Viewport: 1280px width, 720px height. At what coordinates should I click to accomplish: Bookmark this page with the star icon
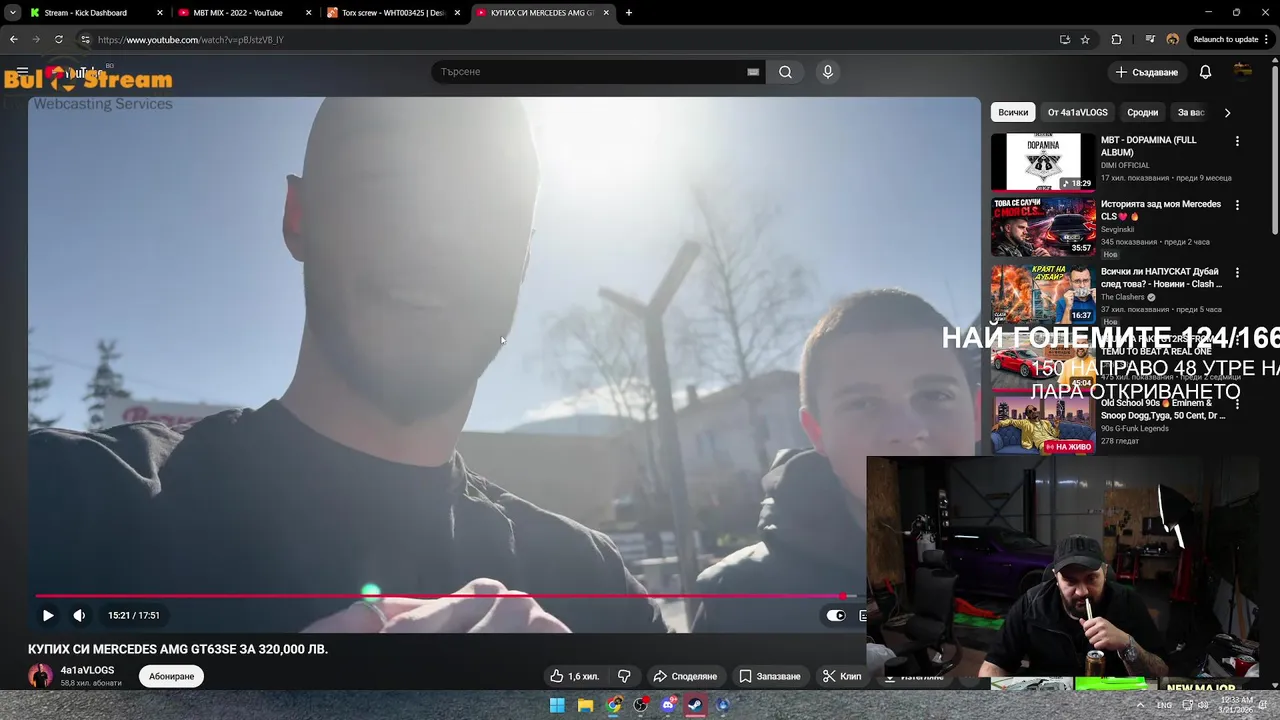point(1085,40)
